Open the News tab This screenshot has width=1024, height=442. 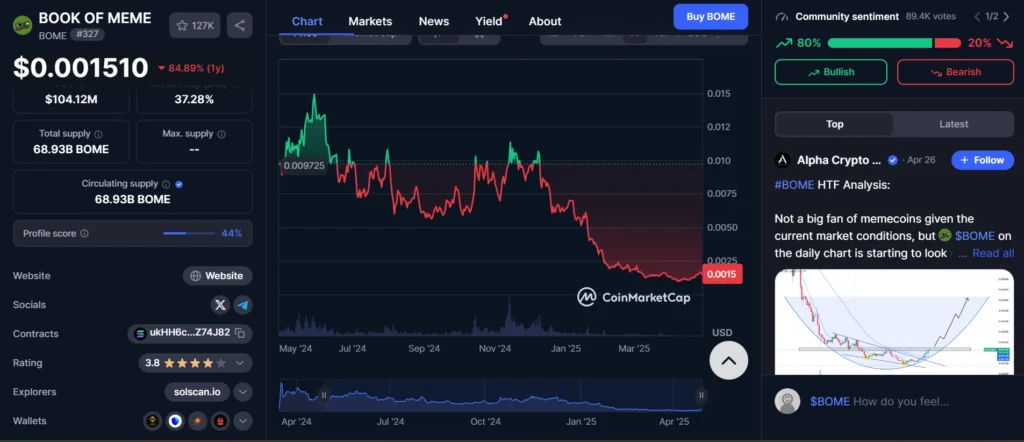[x=434, y=22]
